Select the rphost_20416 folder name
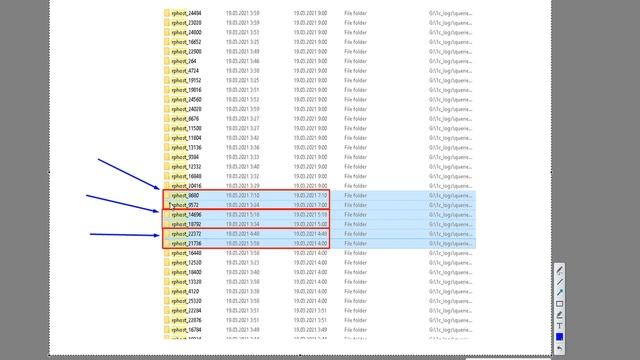 [x=186, y=186]
